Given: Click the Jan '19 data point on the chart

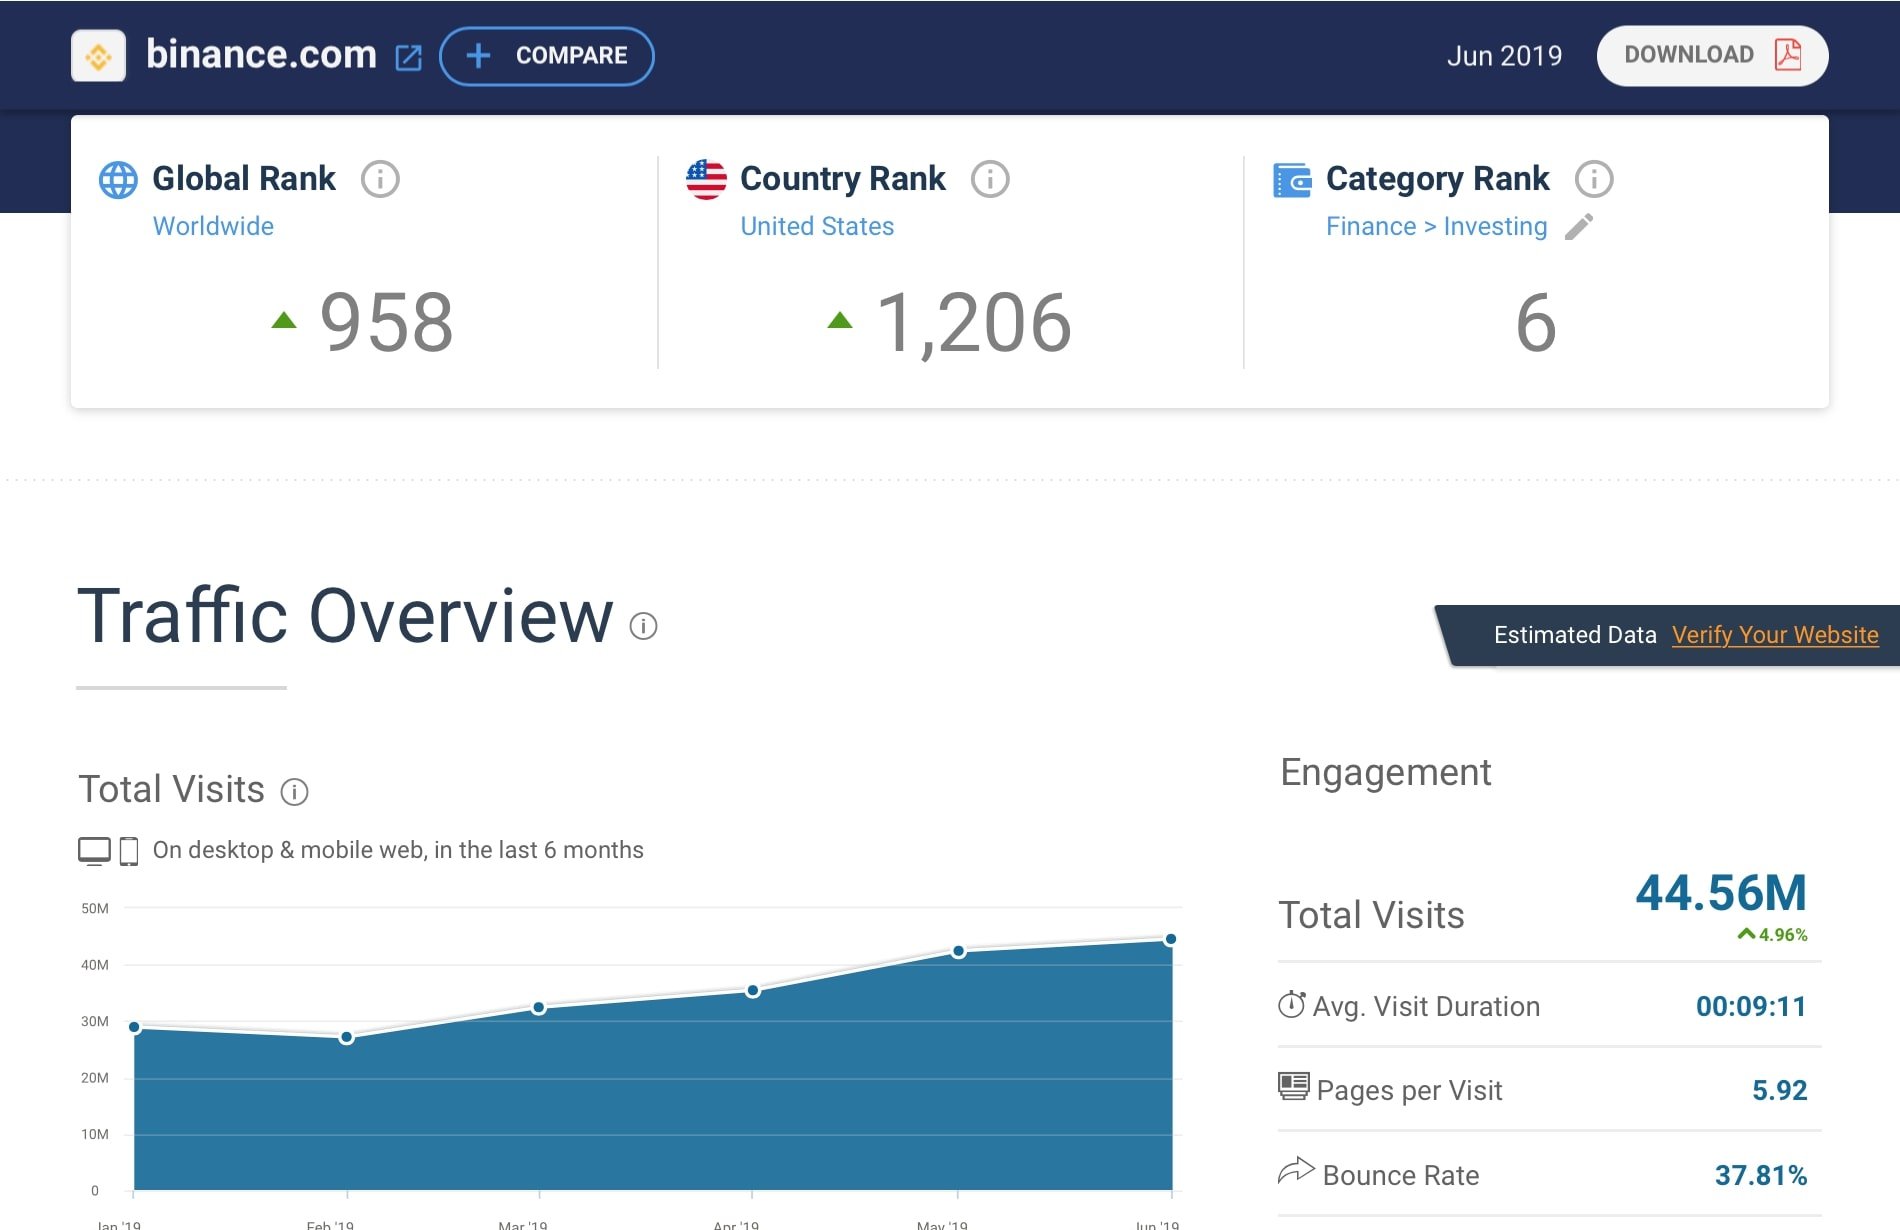Looking at the screenshot, I should (x=134, y=1027).
